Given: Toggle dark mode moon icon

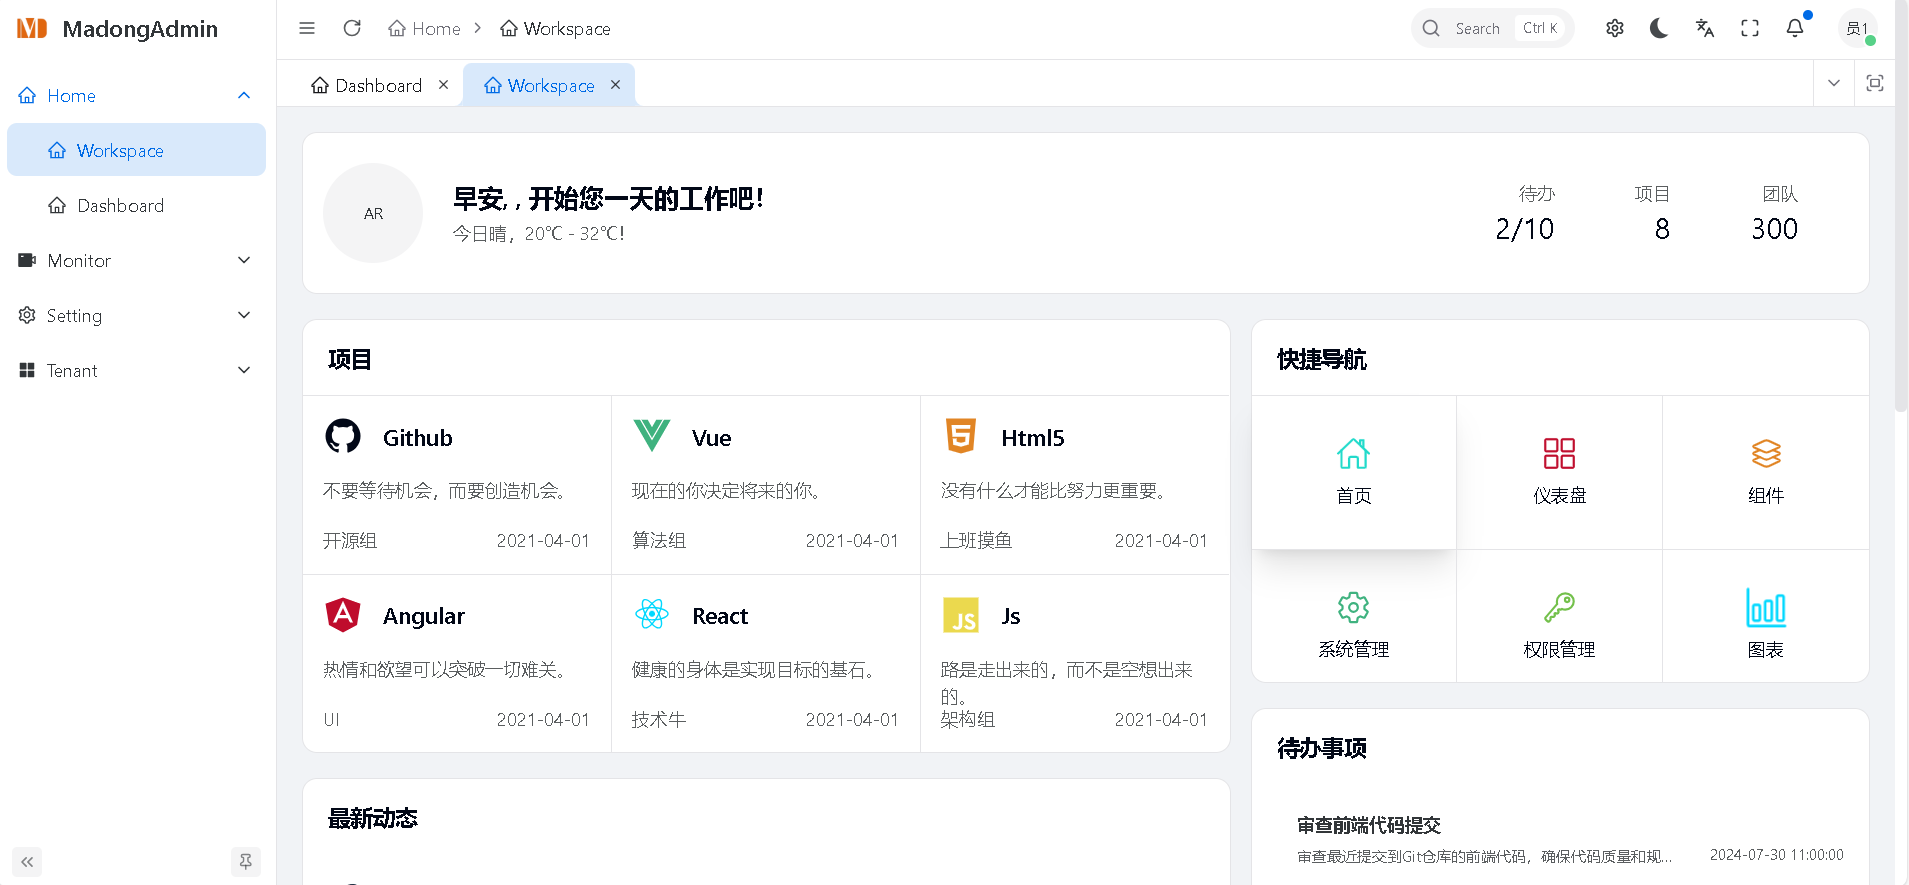Looking at the screenshot, I should [x=1659, y=28].
